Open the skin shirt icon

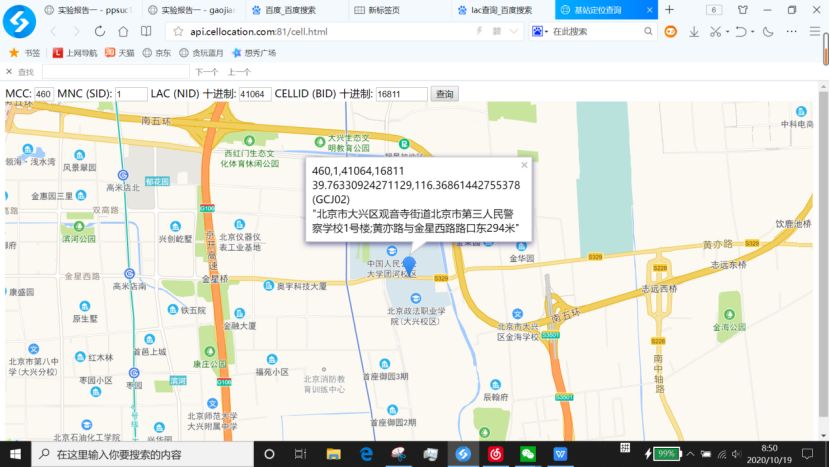(x=743, y=10)
